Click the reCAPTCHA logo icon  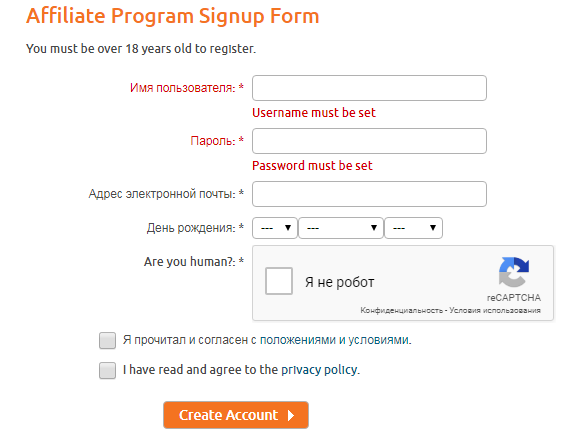[x=513, y=272]
